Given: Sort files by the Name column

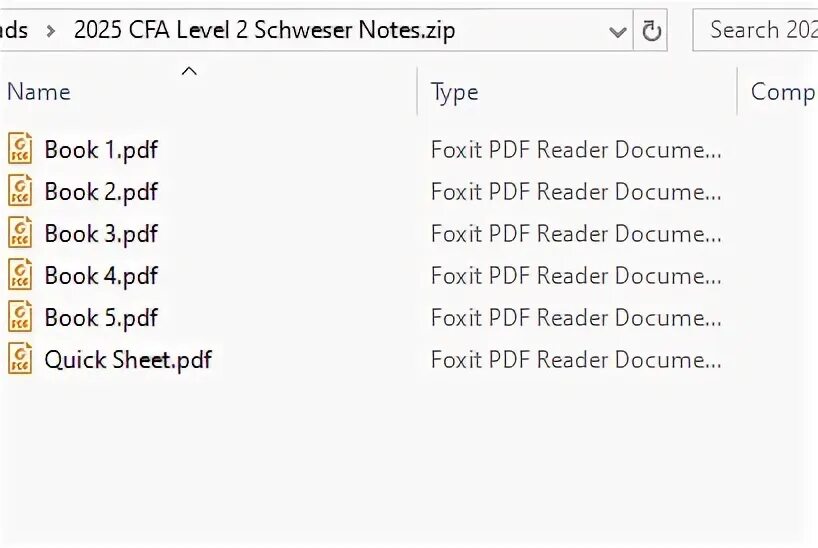Looking at the screenshot, I should pos(39,92).
